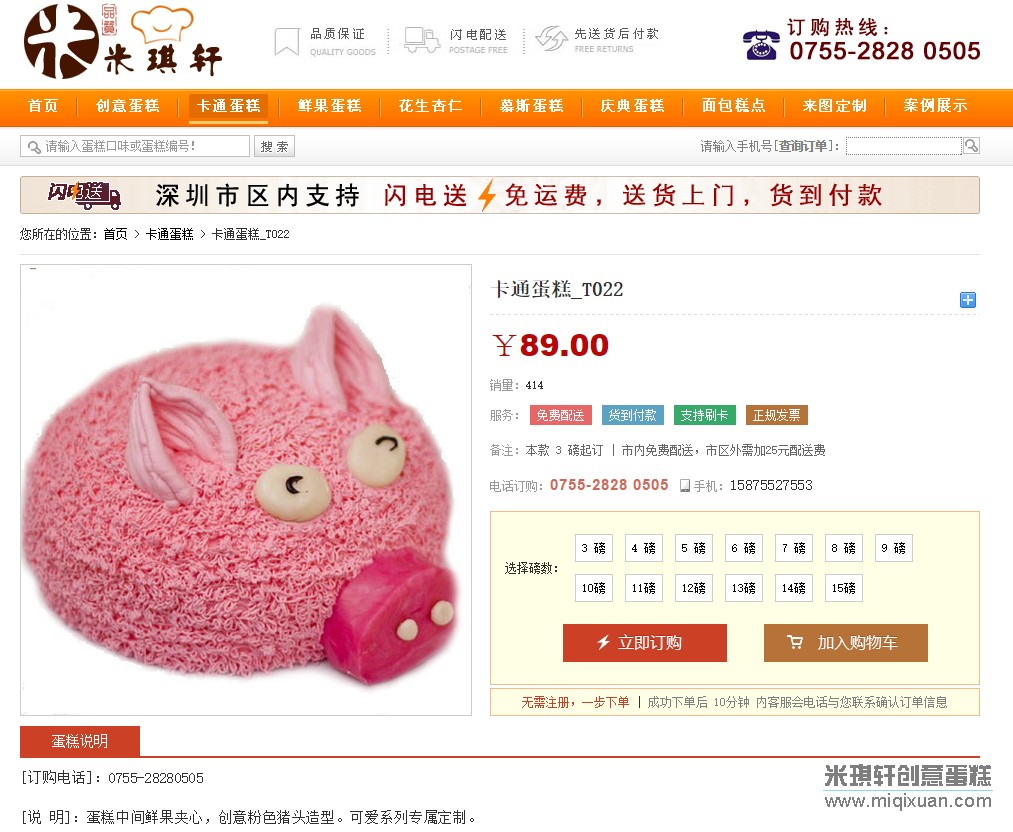Click the 卡通蛋糕 breadcrumb link
This screenshot has height=832, width=1013.
point(169,234)
